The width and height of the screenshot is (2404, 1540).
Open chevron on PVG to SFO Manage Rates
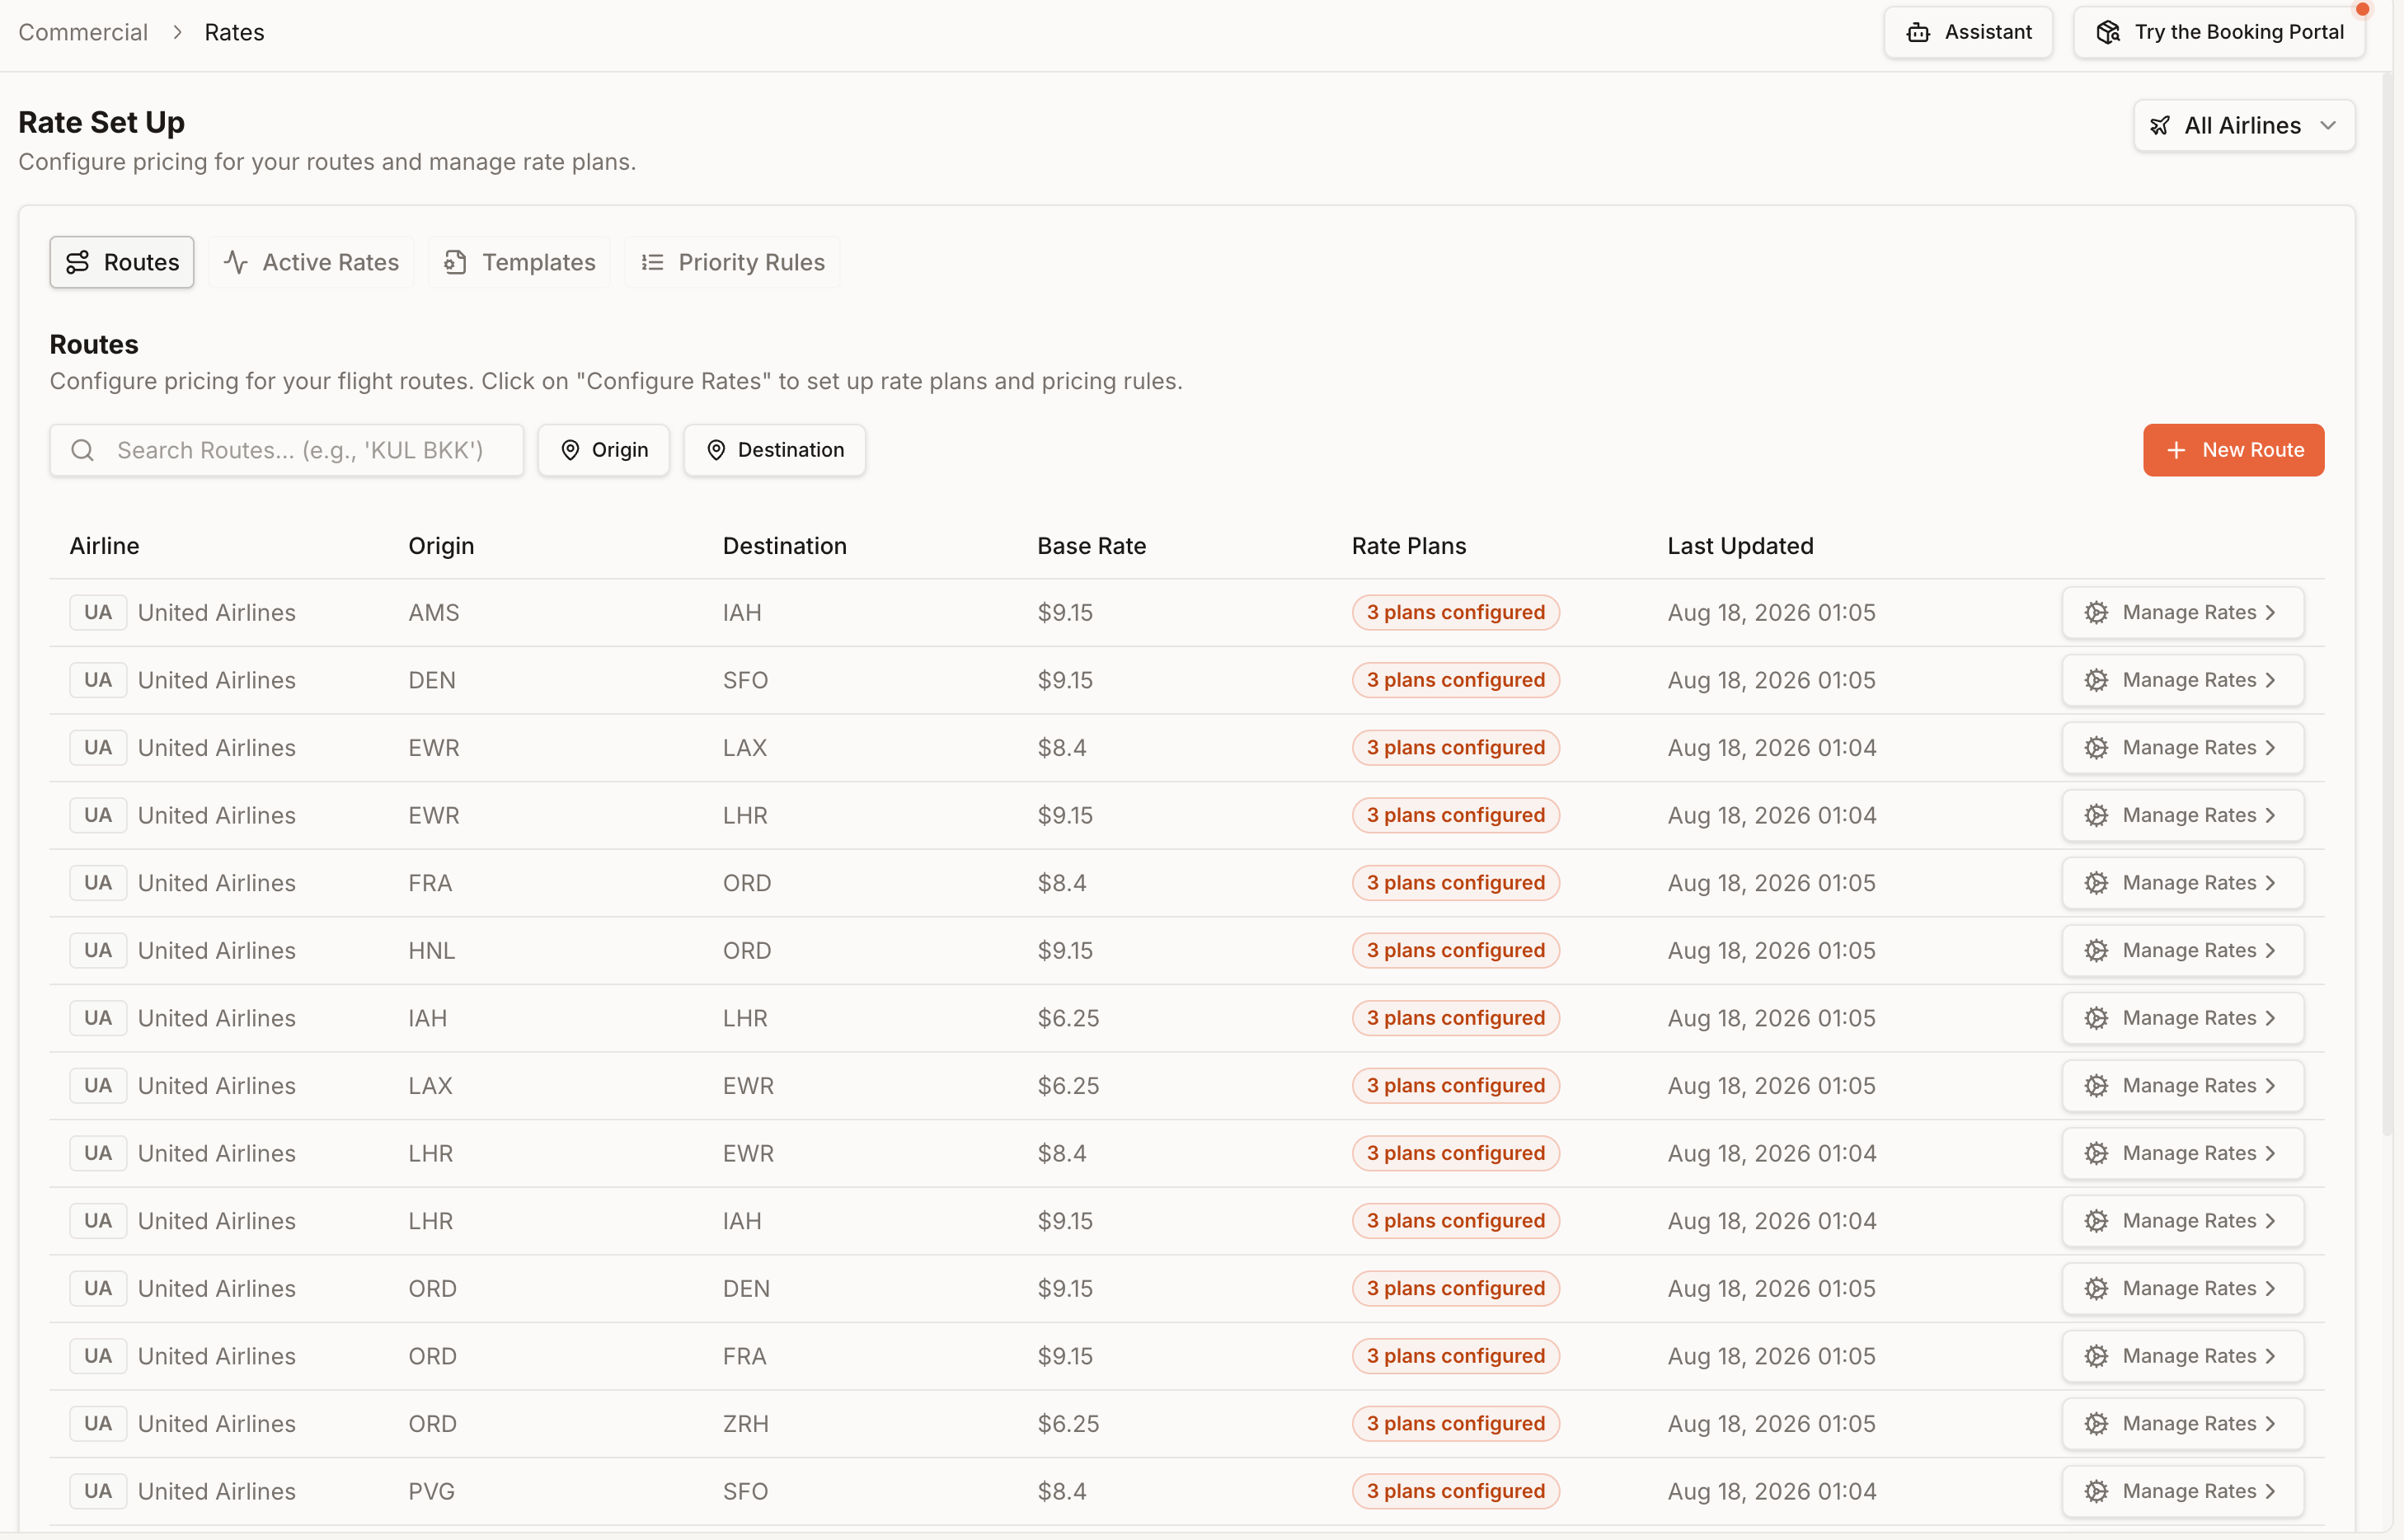(2271, 1491)
